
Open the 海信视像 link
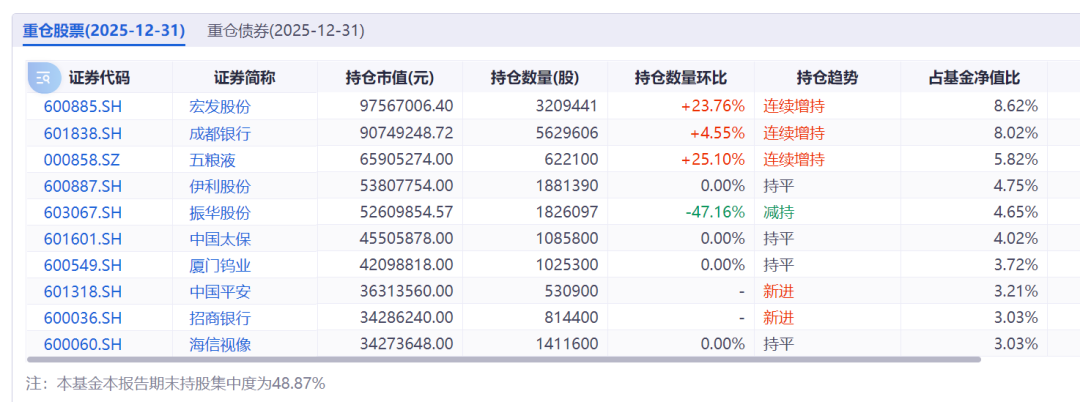219,344
